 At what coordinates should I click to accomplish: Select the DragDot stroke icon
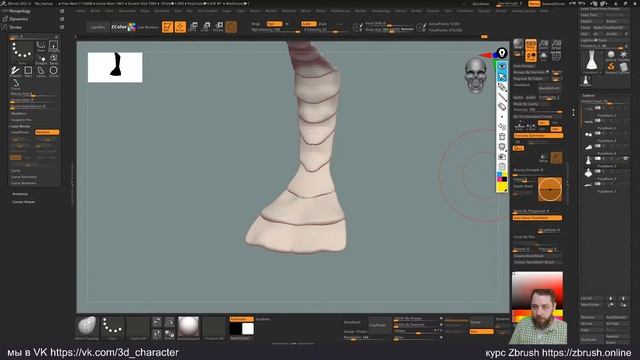(x=41, y=60)
